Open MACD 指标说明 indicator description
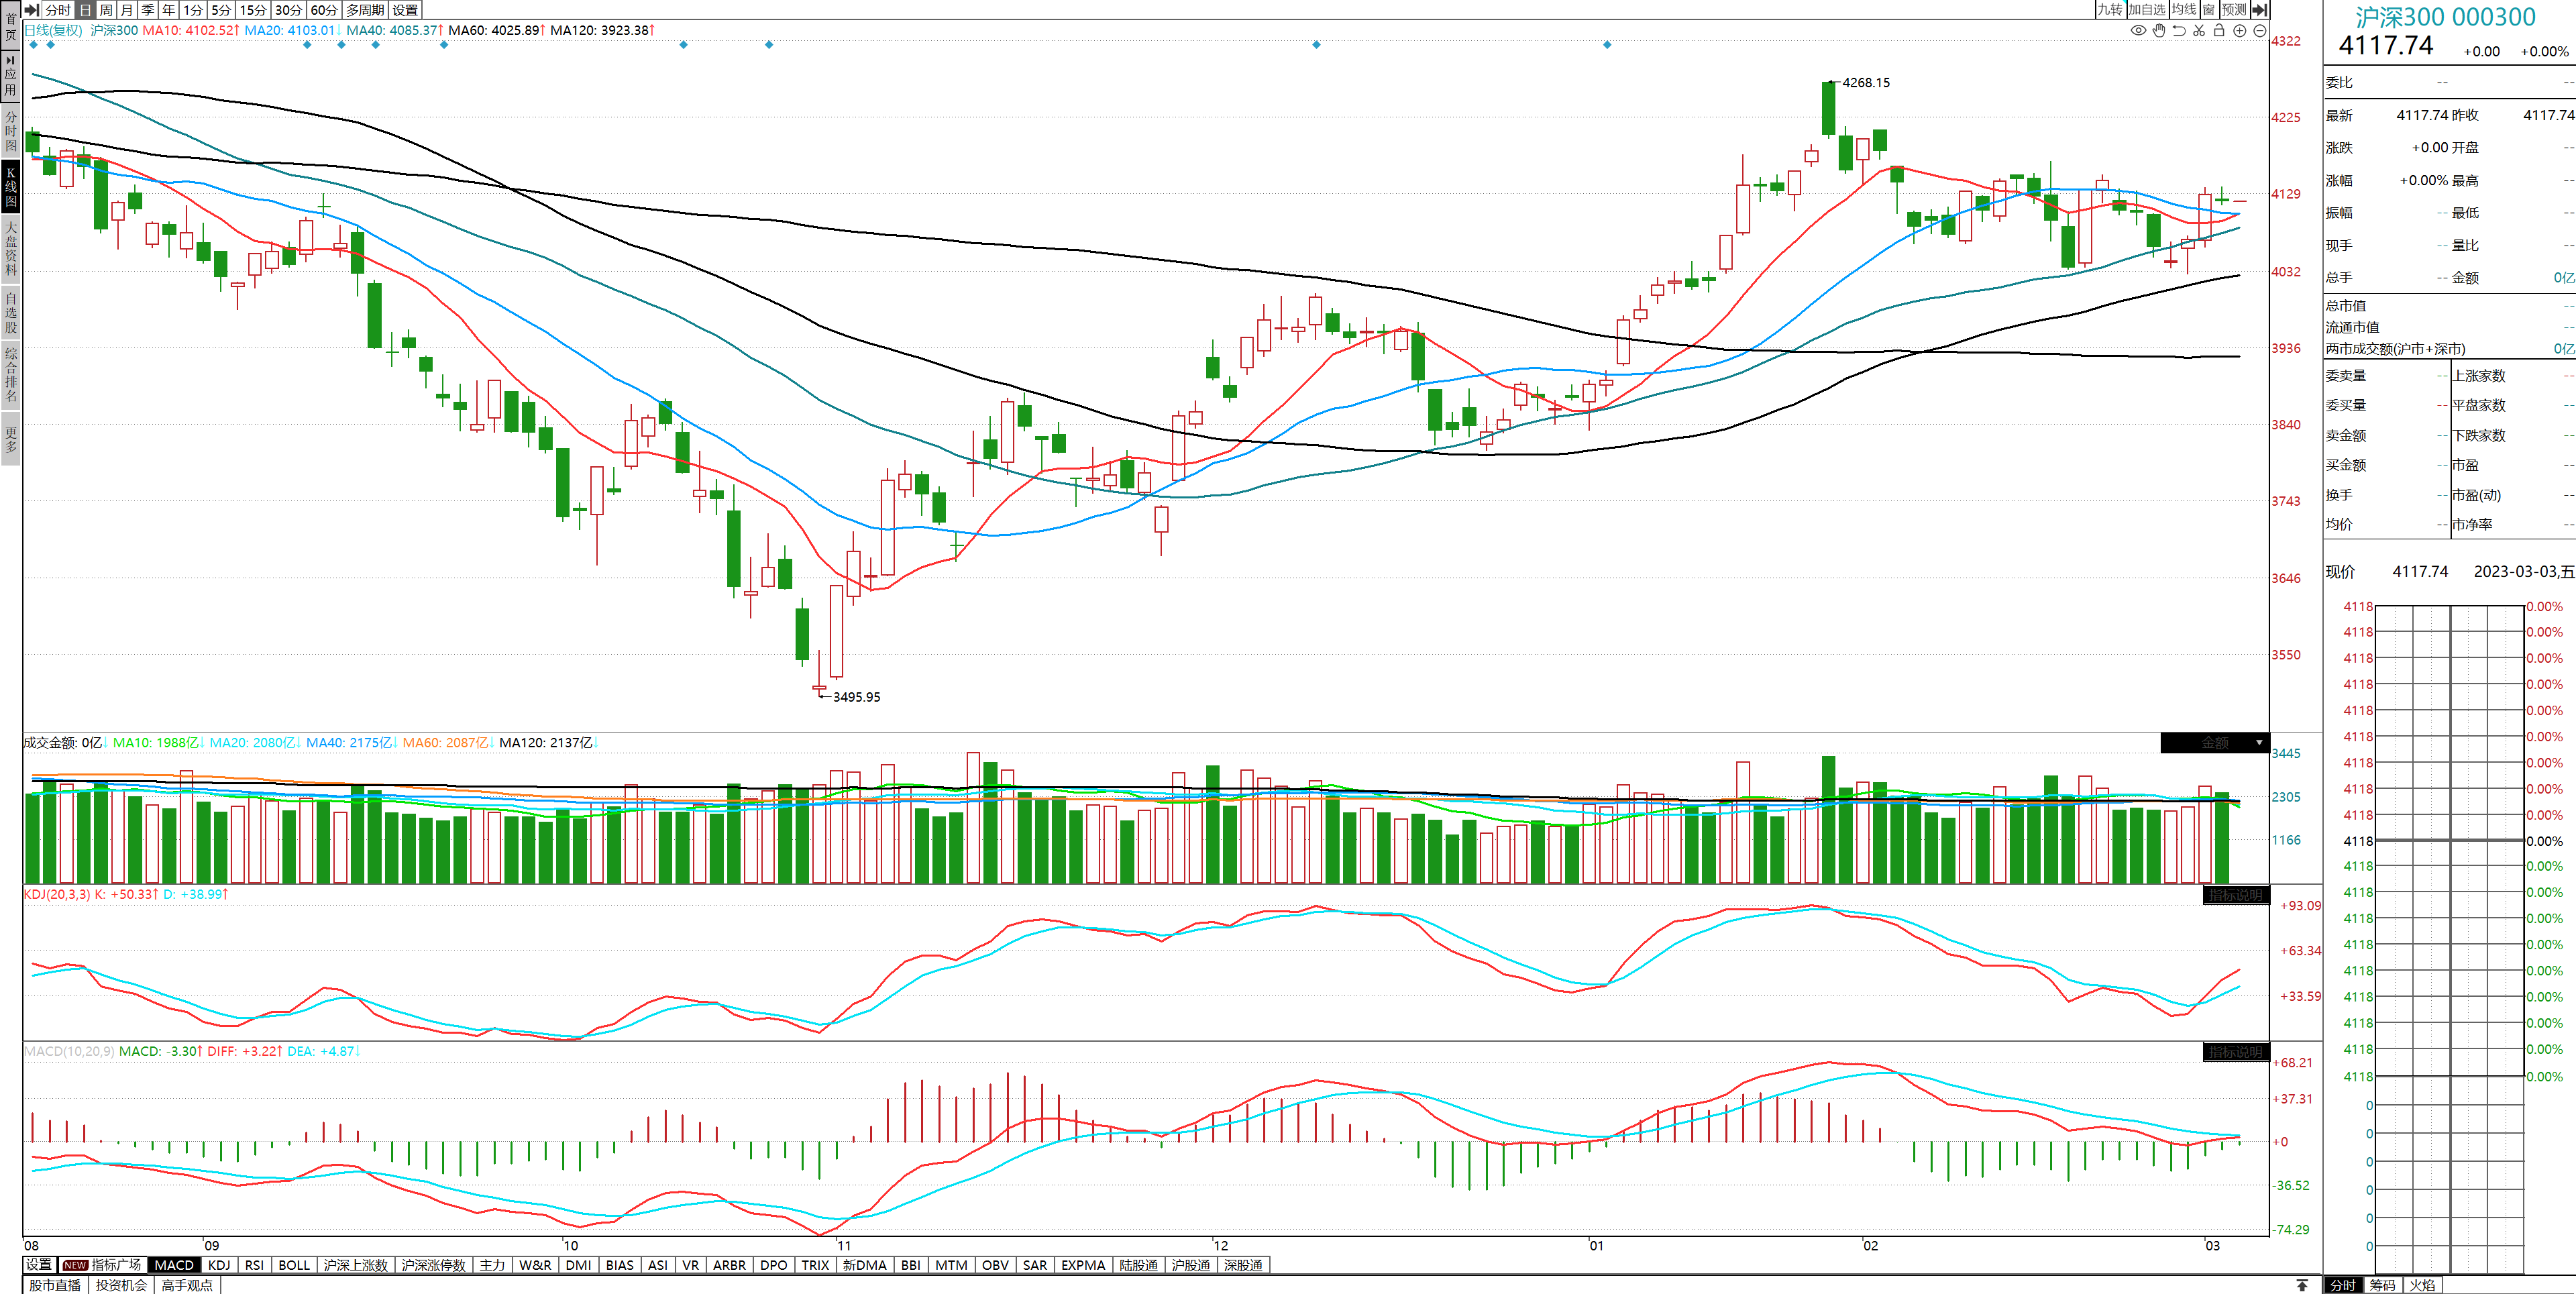2576x1294 pixels. pyautogui.click(x=2235, y=1052)
